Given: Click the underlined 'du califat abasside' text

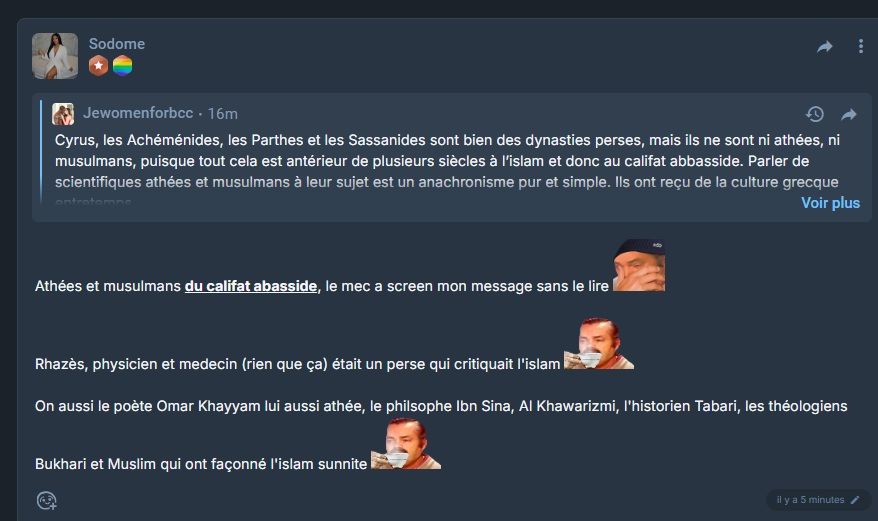Looking at the screenshot, I should [x=251, y=286].
